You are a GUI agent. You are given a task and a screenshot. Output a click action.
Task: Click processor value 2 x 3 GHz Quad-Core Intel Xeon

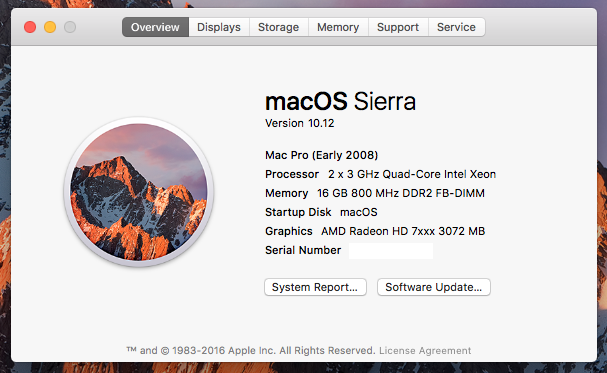coord(412,174)
